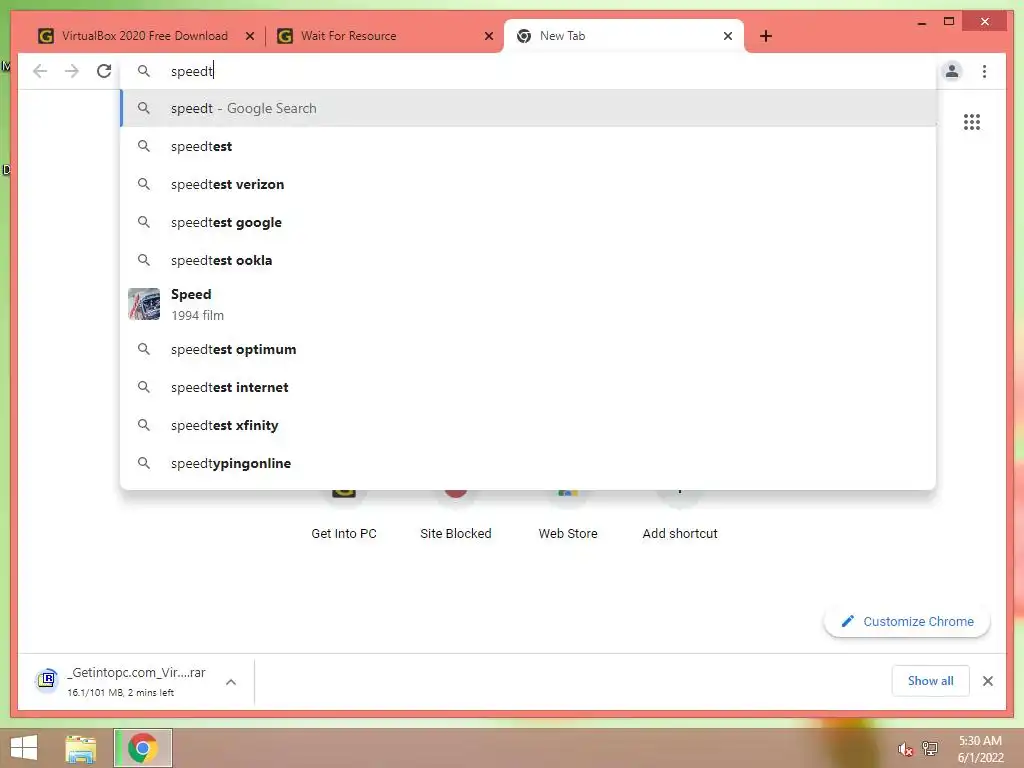Close the downloads bar

[987, 681]
